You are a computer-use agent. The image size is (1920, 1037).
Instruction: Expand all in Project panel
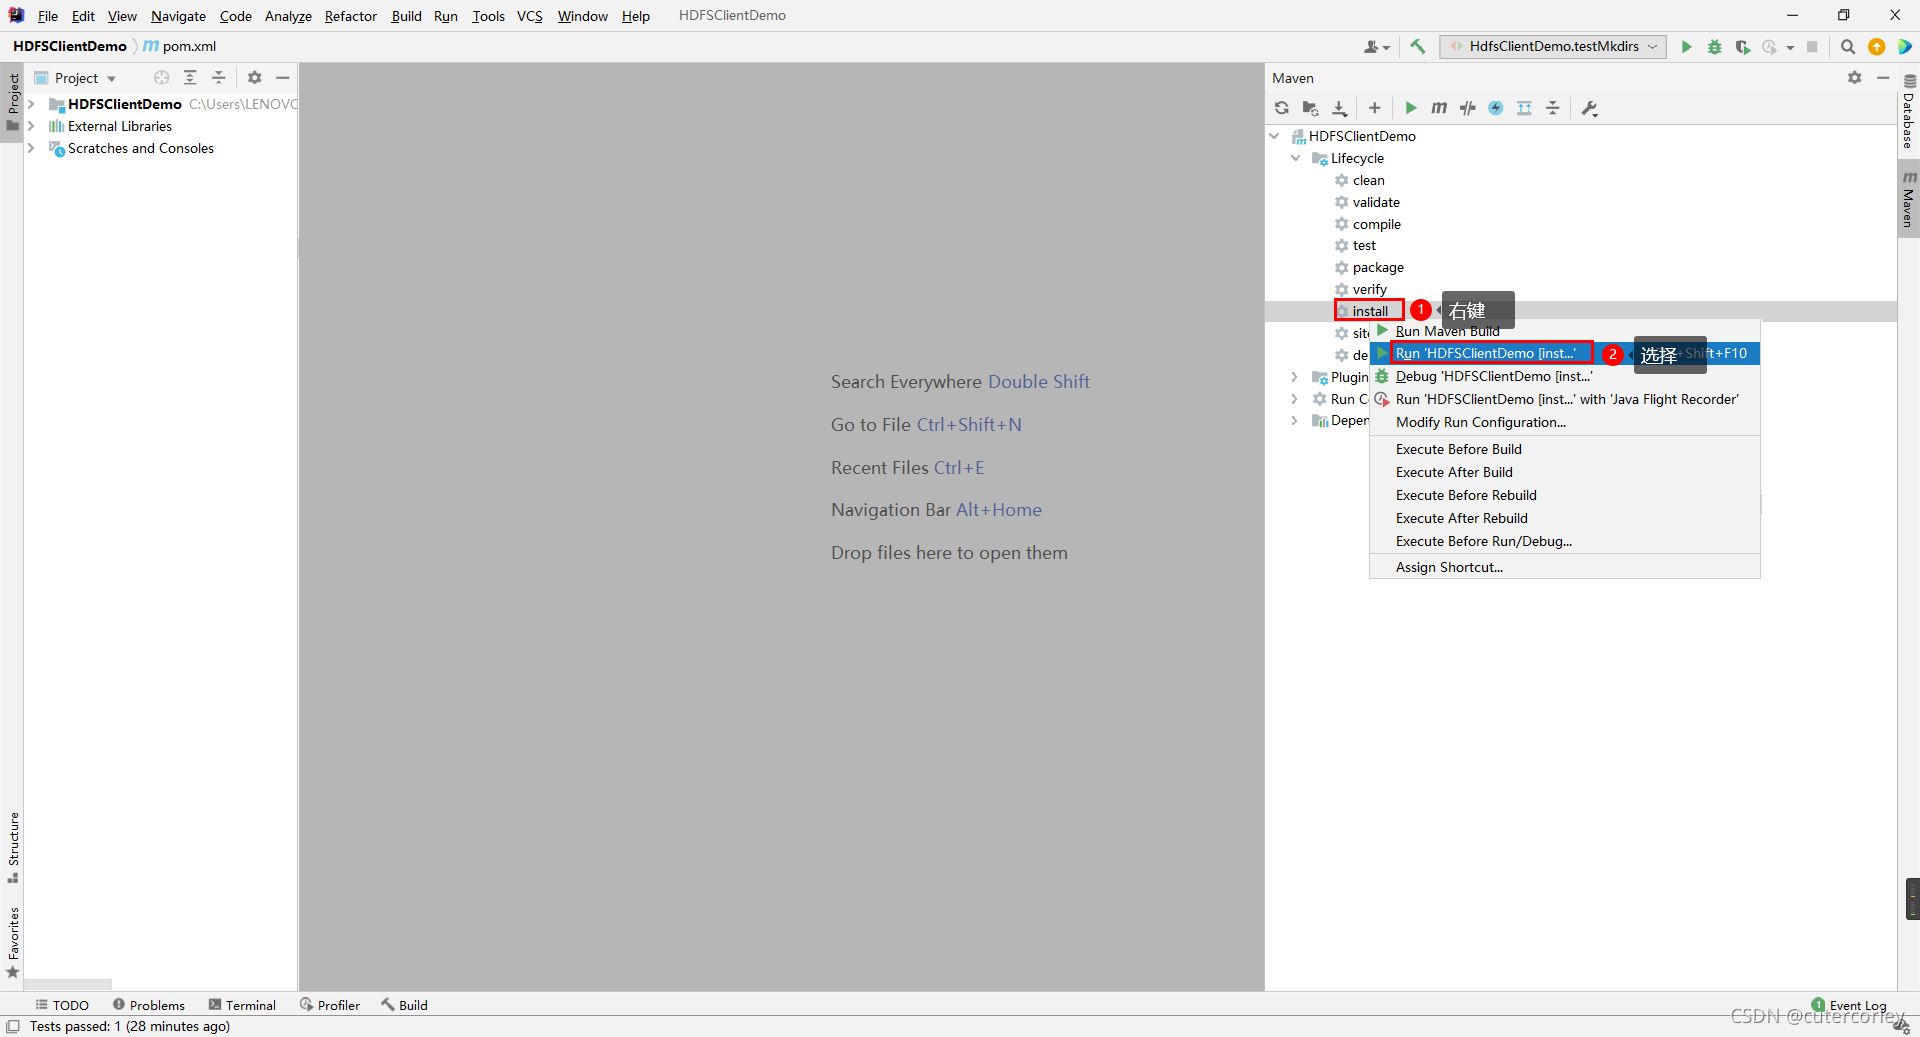[190, 78]
